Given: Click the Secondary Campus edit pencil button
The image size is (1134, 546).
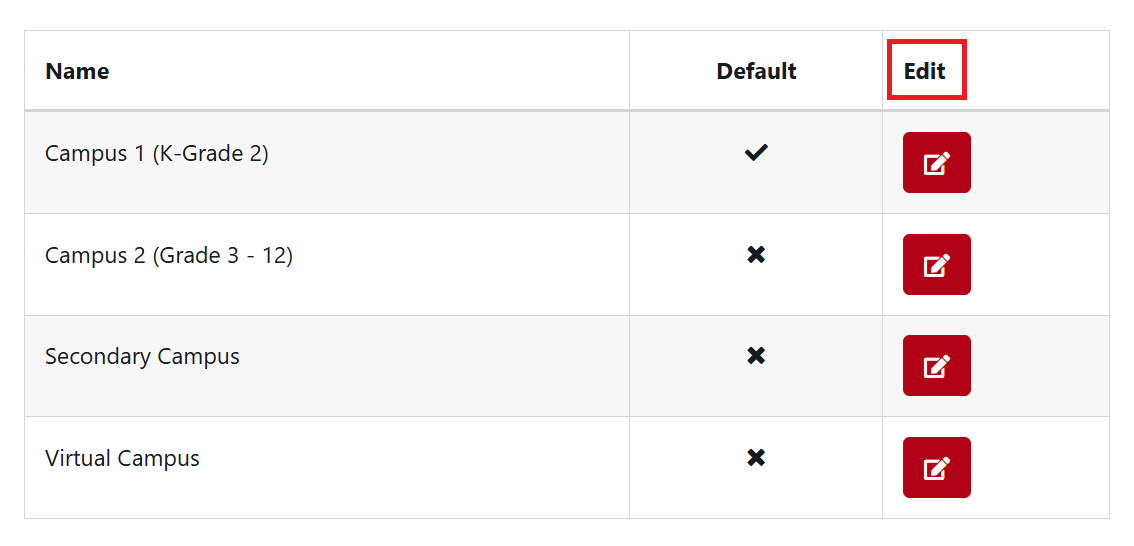Looking at the screenshot, I should [936, 365].
